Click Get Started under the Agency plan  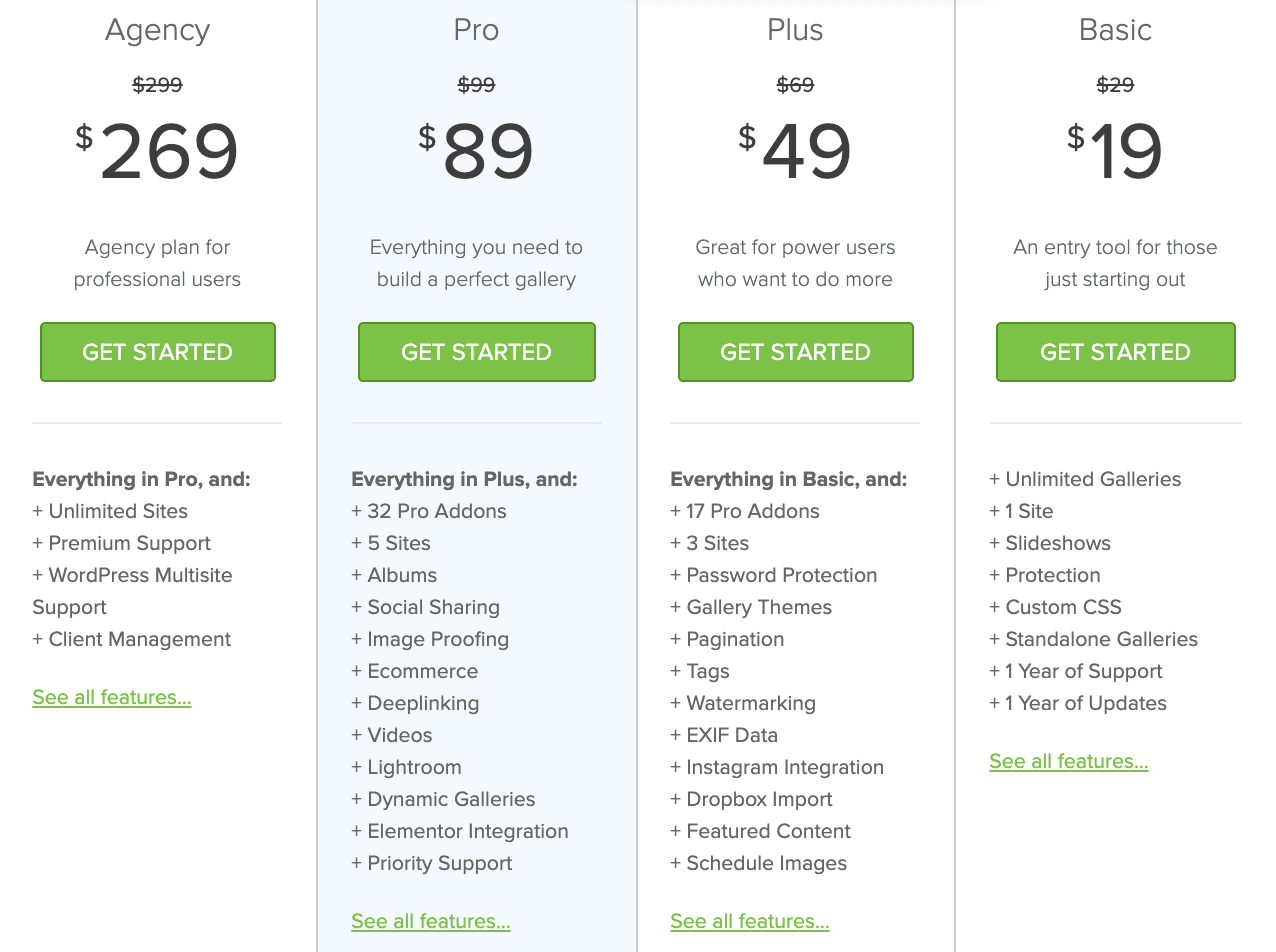[157, 352]
